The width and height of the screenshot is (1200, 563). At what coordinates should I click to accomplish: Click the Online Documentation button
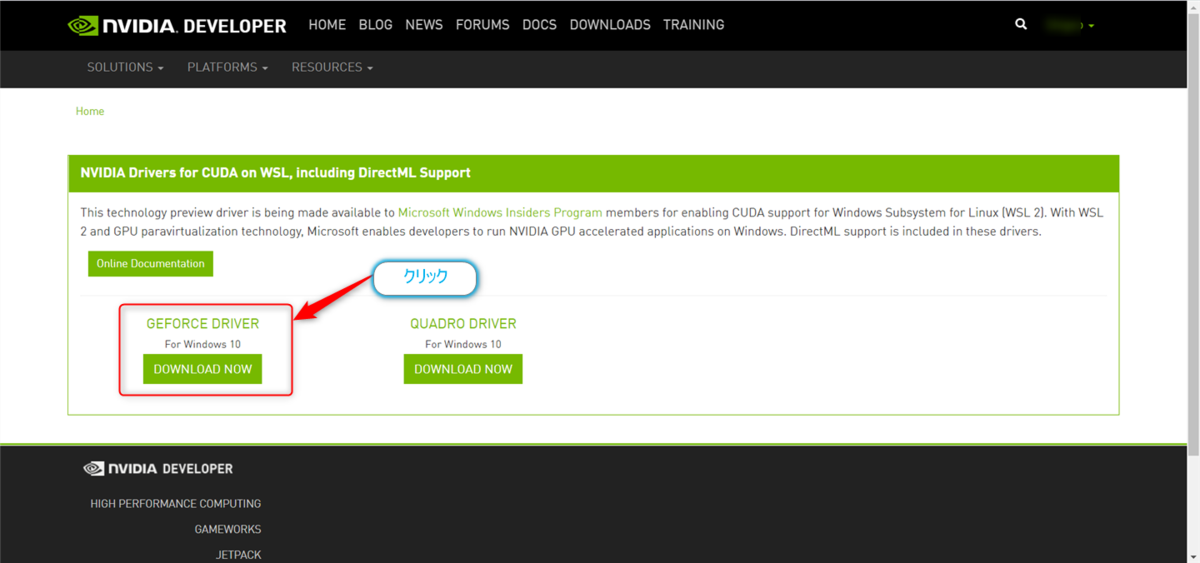(150, 264)
